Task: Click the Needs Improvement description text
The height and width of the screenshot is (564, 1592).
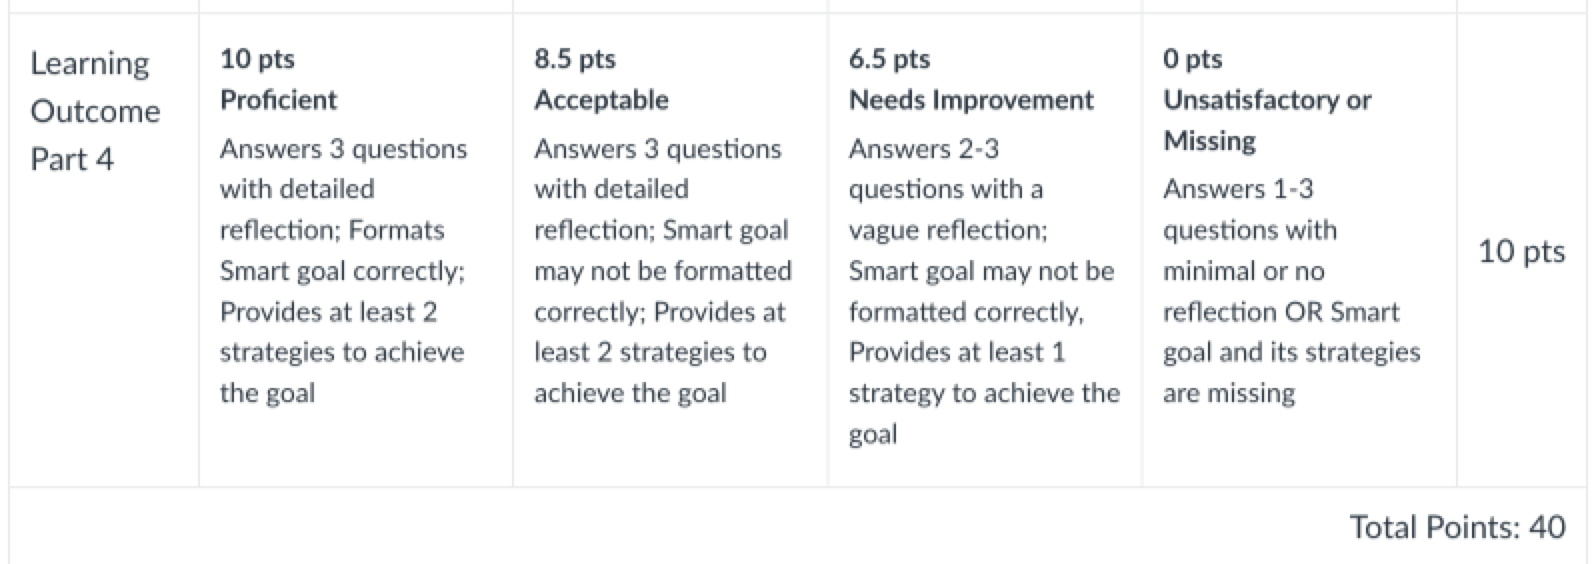Action: [x=984, y=291]
